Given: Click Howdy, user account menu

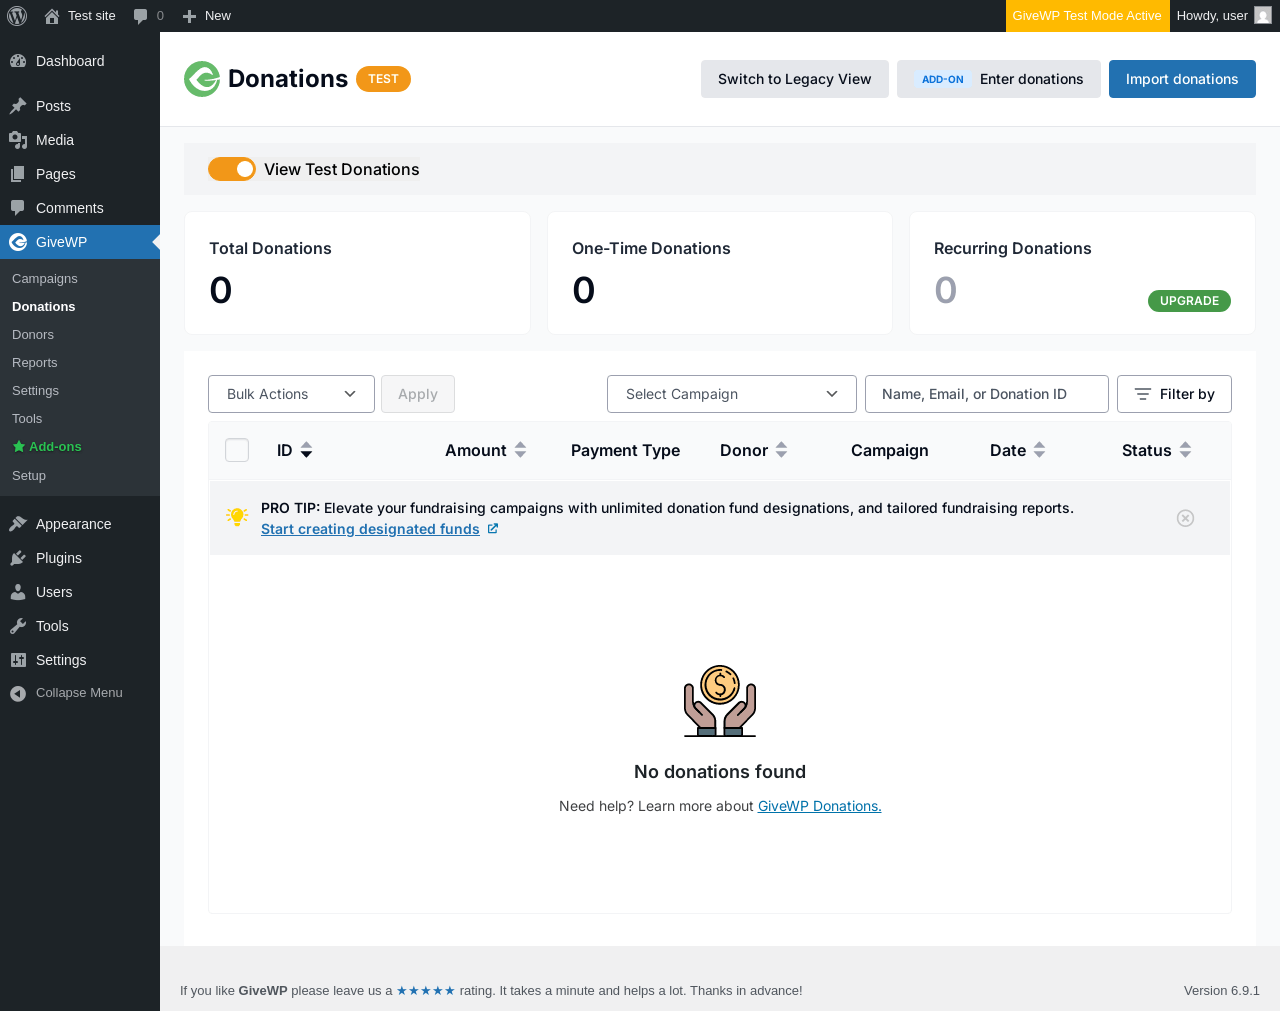Looking at the screenshot, I should coord(1224,16).
